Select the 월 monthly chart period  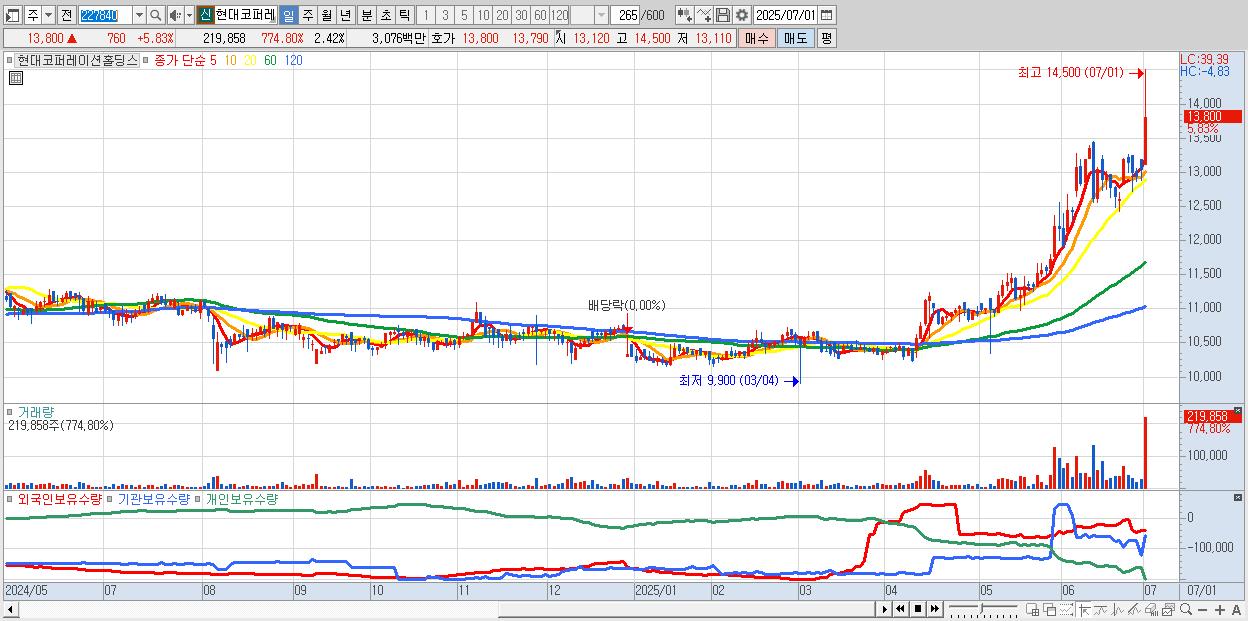click(326, 15)
